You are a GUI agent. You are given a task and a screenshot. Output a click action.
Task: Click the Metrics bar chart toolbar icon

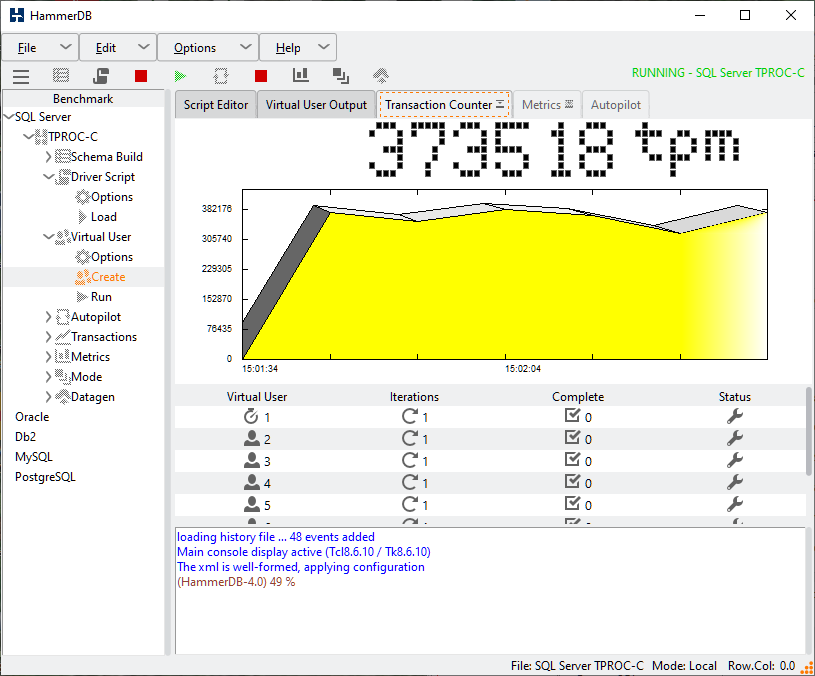pyautogui.click(x=301, y=75)
